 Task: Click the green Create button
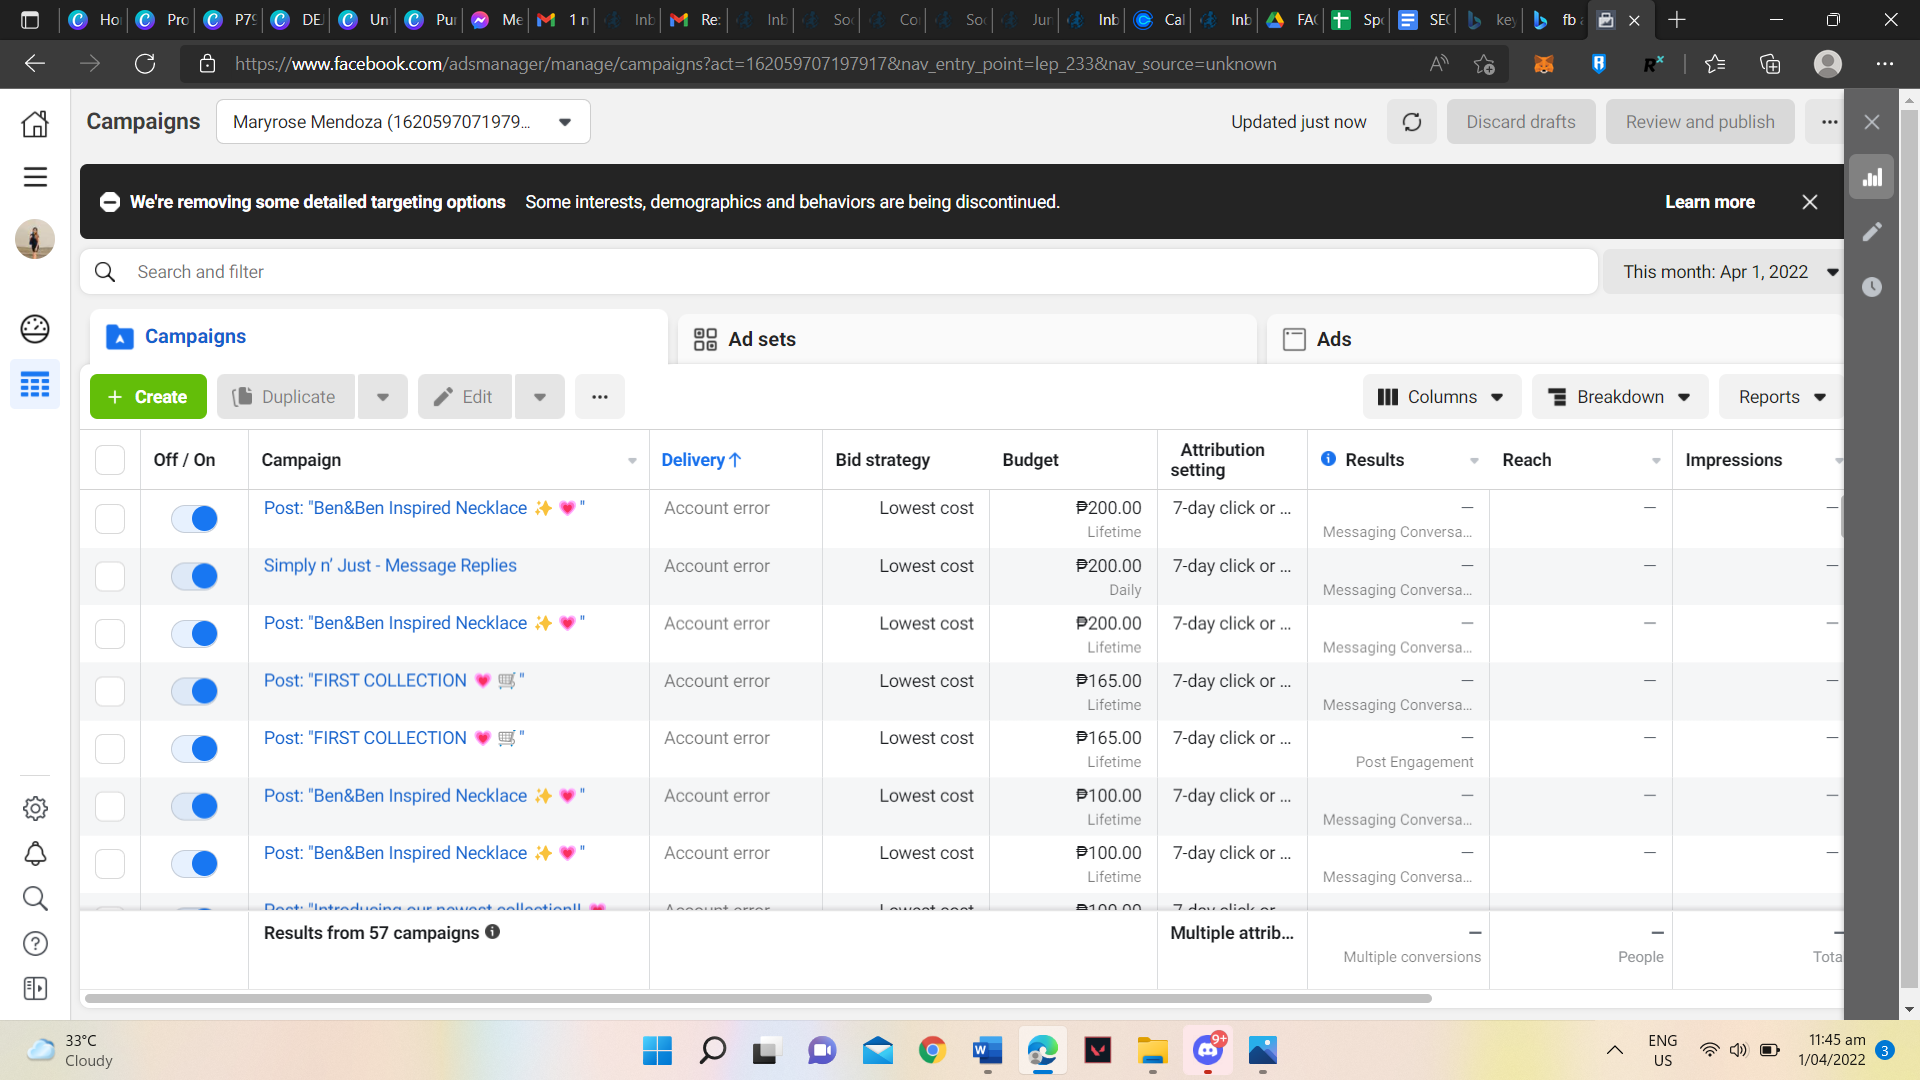click(x=148, y=397)
